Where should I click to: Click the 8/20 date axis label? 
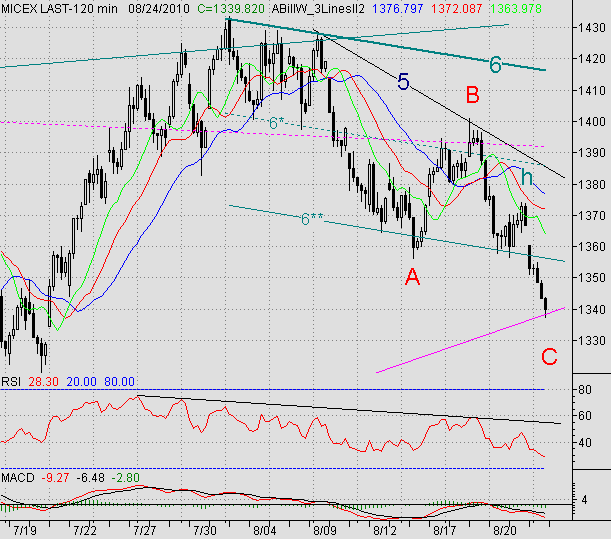pyautogui.click(x=505, y=530)
